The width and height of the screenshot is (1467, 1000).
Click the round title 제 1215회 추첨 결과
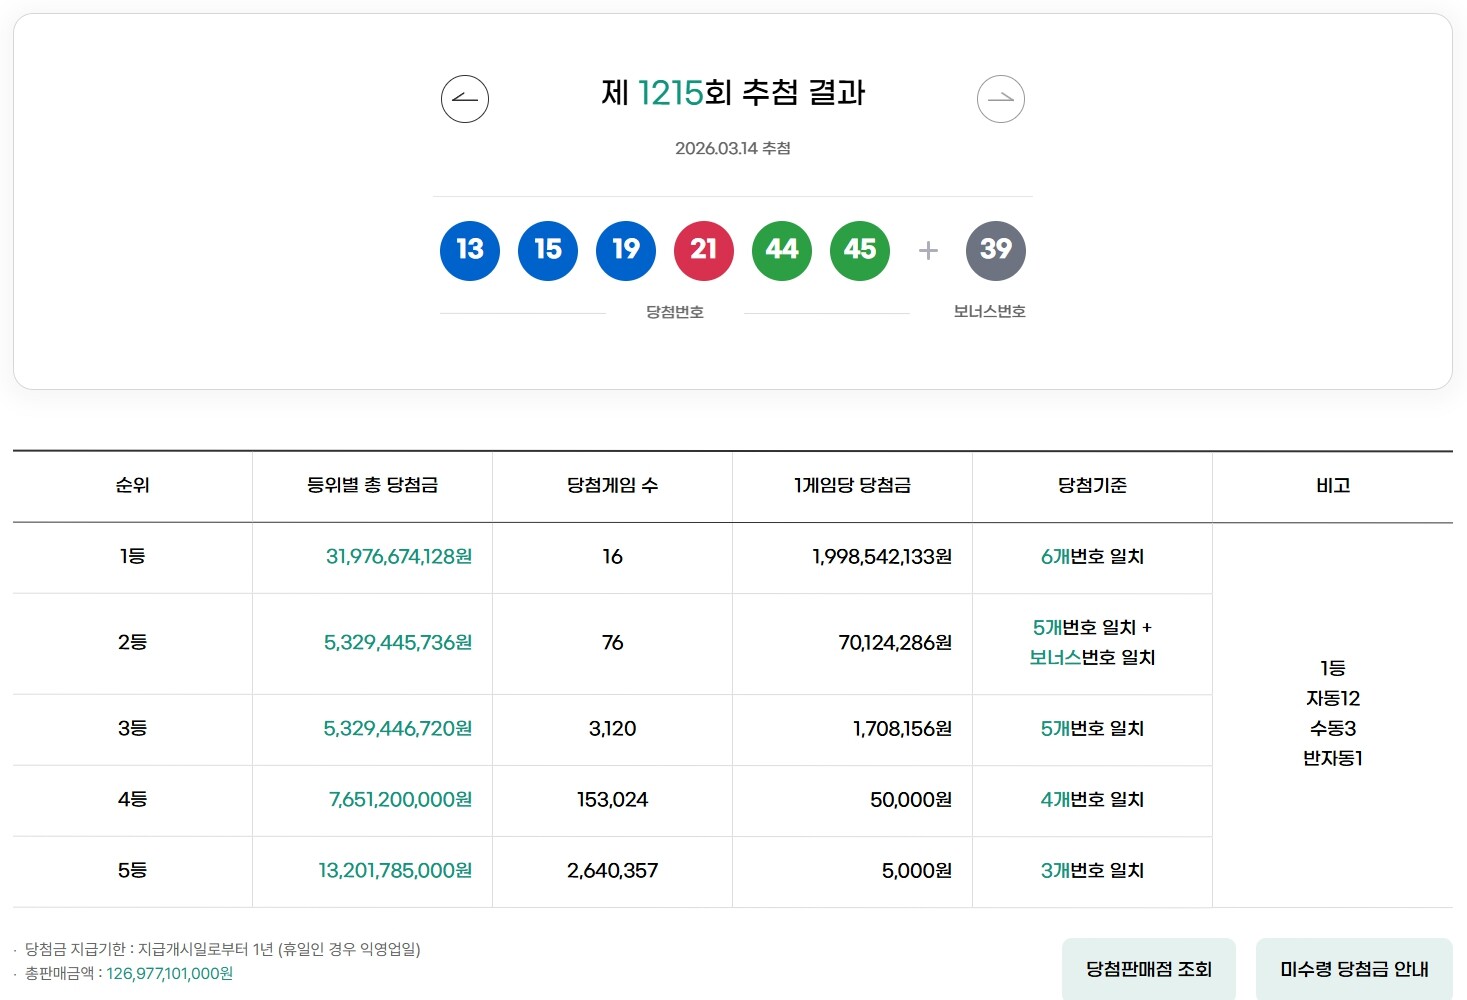pos(732,94)
